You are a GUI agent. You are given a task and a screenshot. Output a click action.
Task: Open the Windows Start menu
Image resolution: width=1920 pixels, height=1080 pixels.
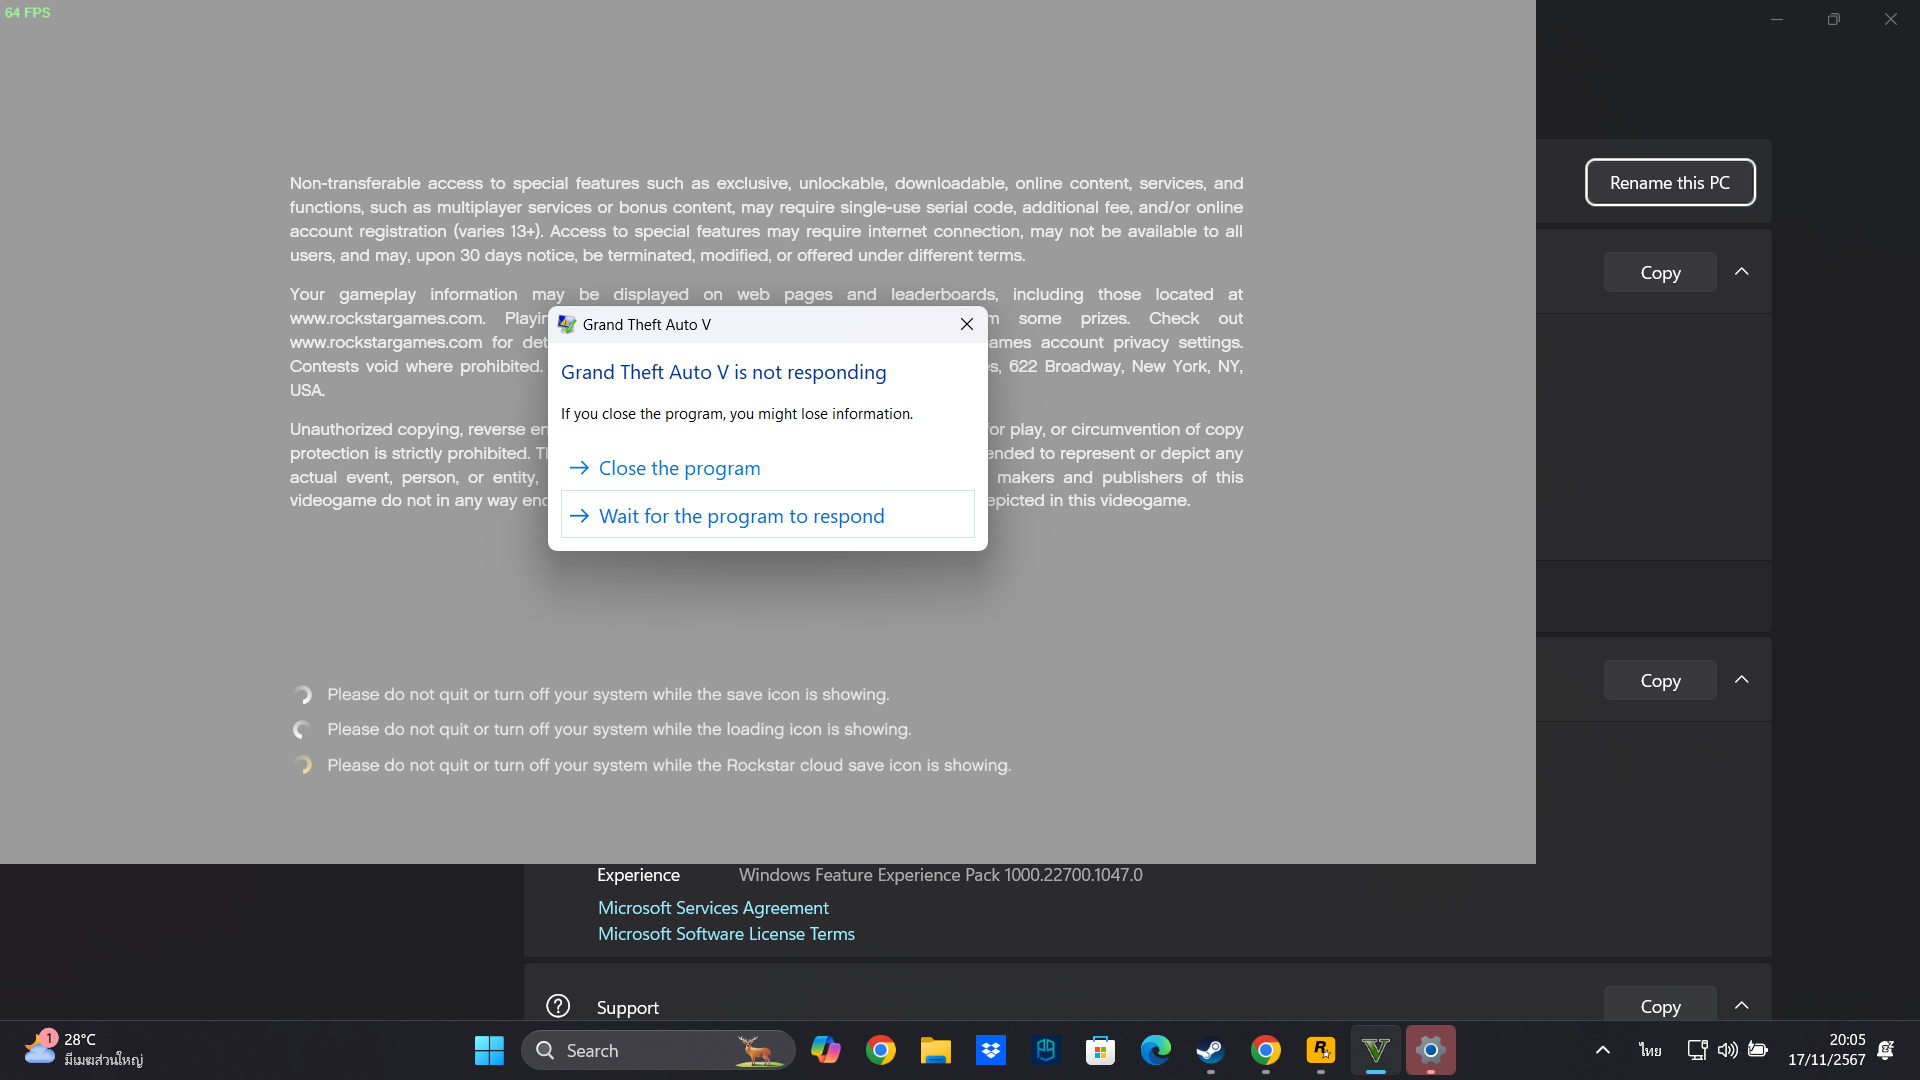tap(489, 1050)
